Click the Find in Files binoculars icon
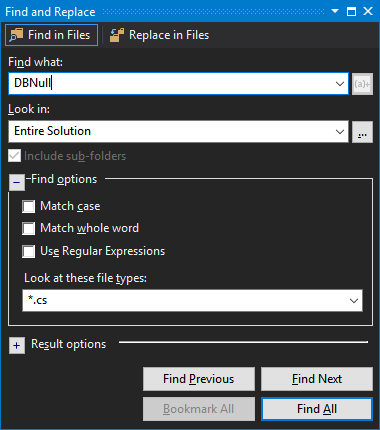This screenshot has width=380, height=430. pos(16,35)
